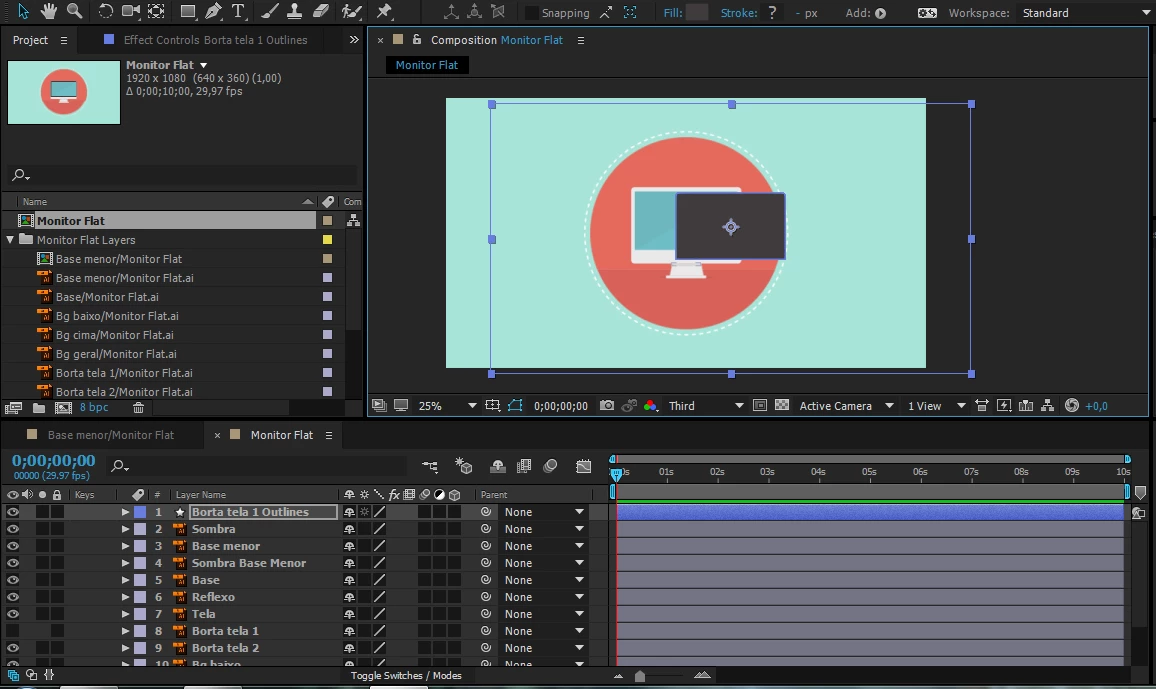Viewport: 1156px width, 689px height.
Task: Choose the Horizontal Type tool
Action: [238, 12]
